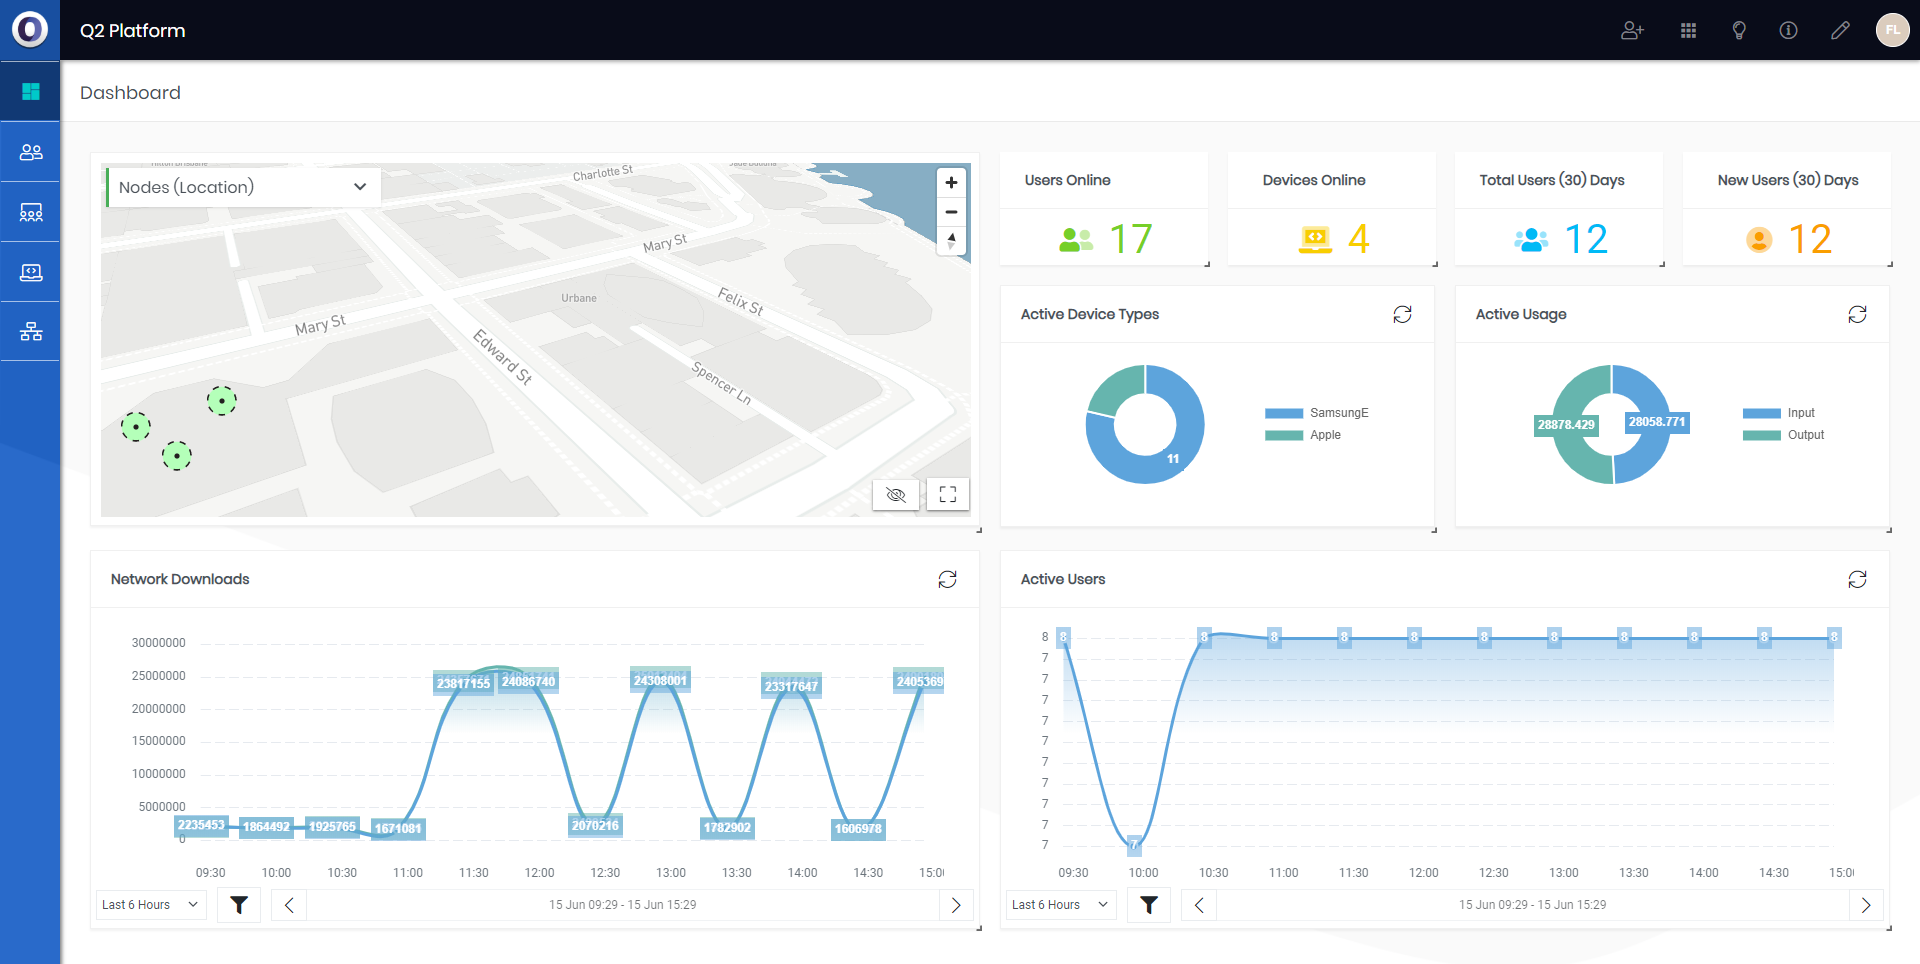1920x964 pixels.
Task: Select the top map node marker
Action: pyautogui.click(x=222, y=401)
